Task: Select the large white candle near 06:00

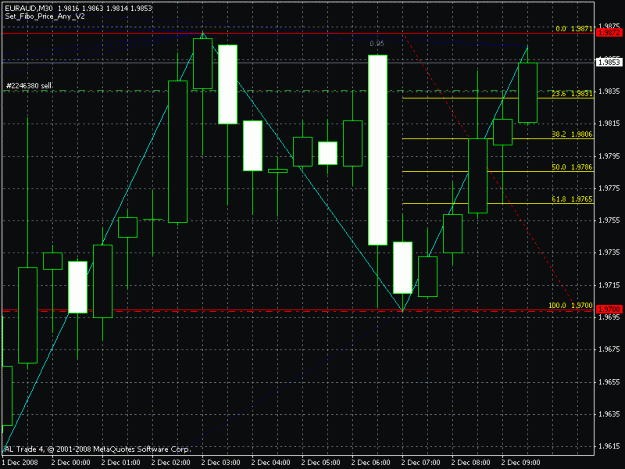Action: tap(377, 150)
